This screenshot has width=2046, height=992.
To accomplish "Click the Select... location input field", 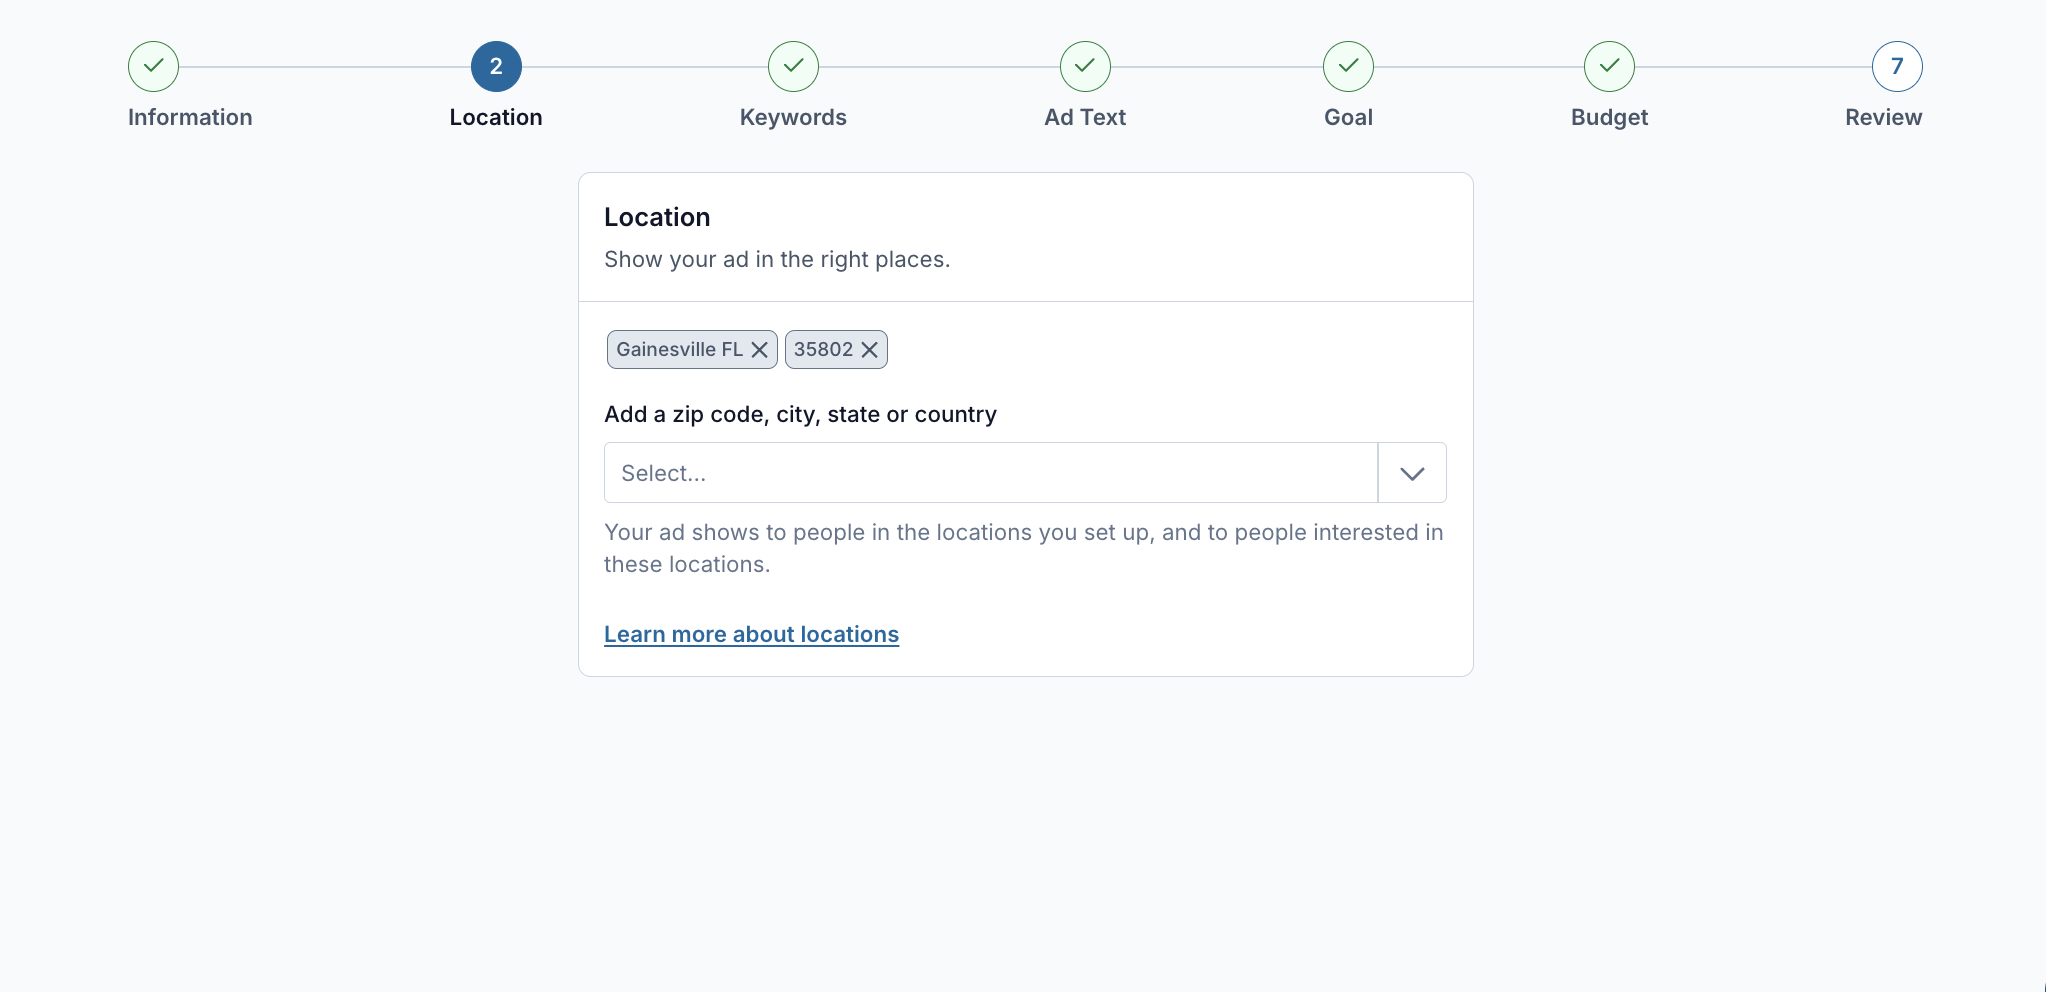I will pos(990,473).
